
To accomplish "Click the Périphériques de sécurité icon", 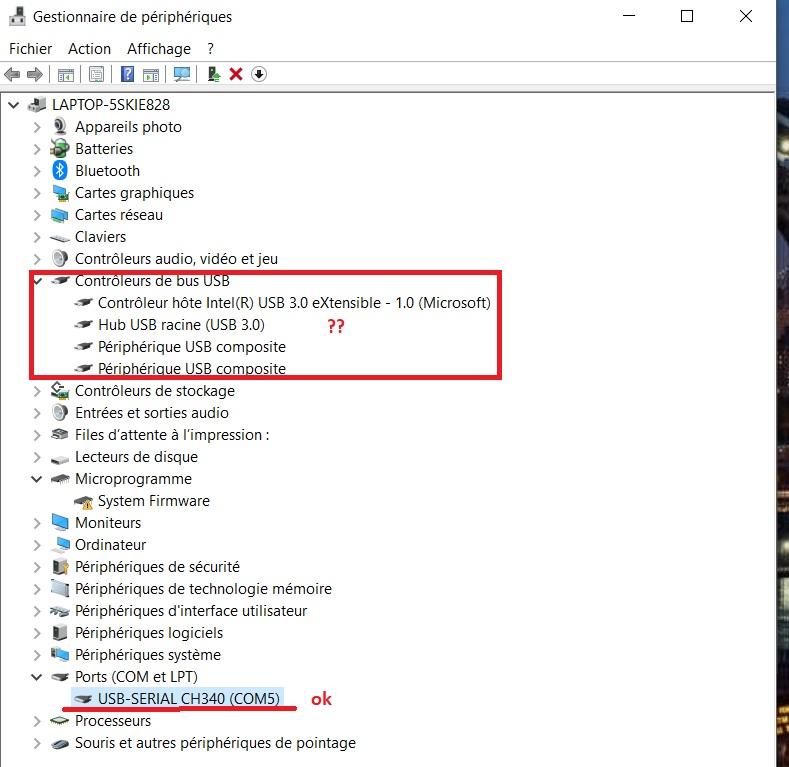I will pos(60,567).
